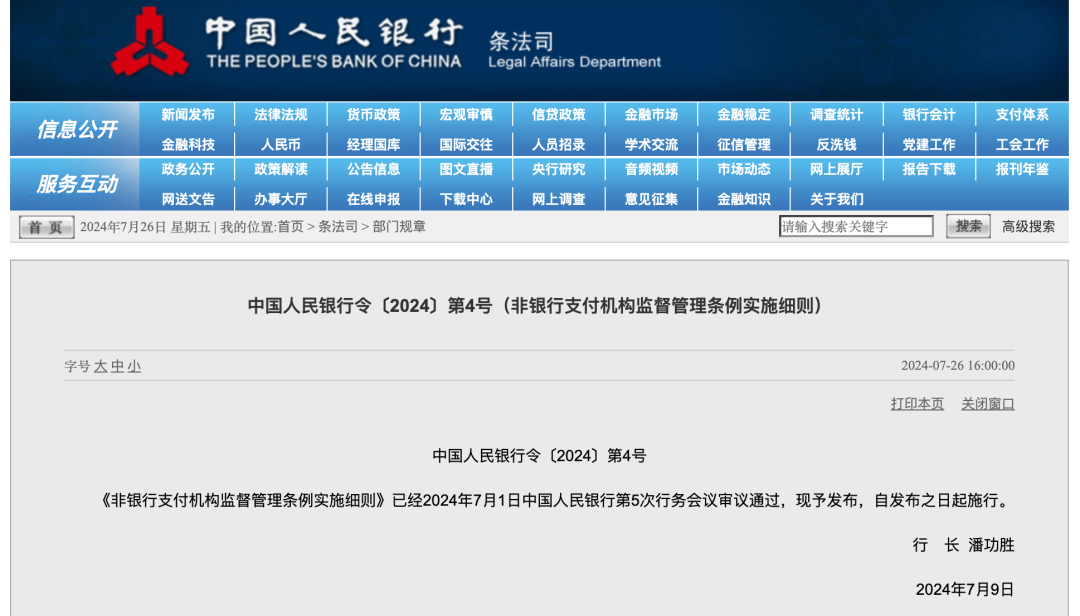Focus the search keyword input field
This screenshot has width=1080, height=616.
pyautogui.click(x=856, y=226)
